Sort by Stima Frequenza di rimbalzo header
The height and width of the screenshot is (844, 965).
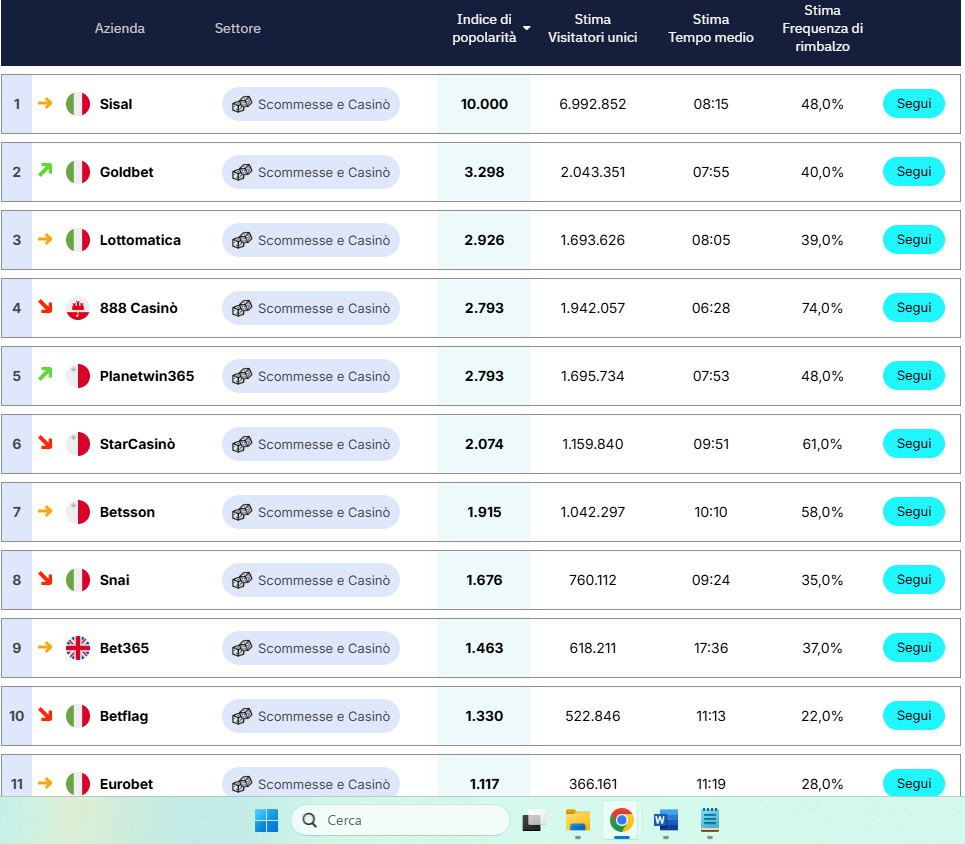pyautogui.click(x=822, y=28)
